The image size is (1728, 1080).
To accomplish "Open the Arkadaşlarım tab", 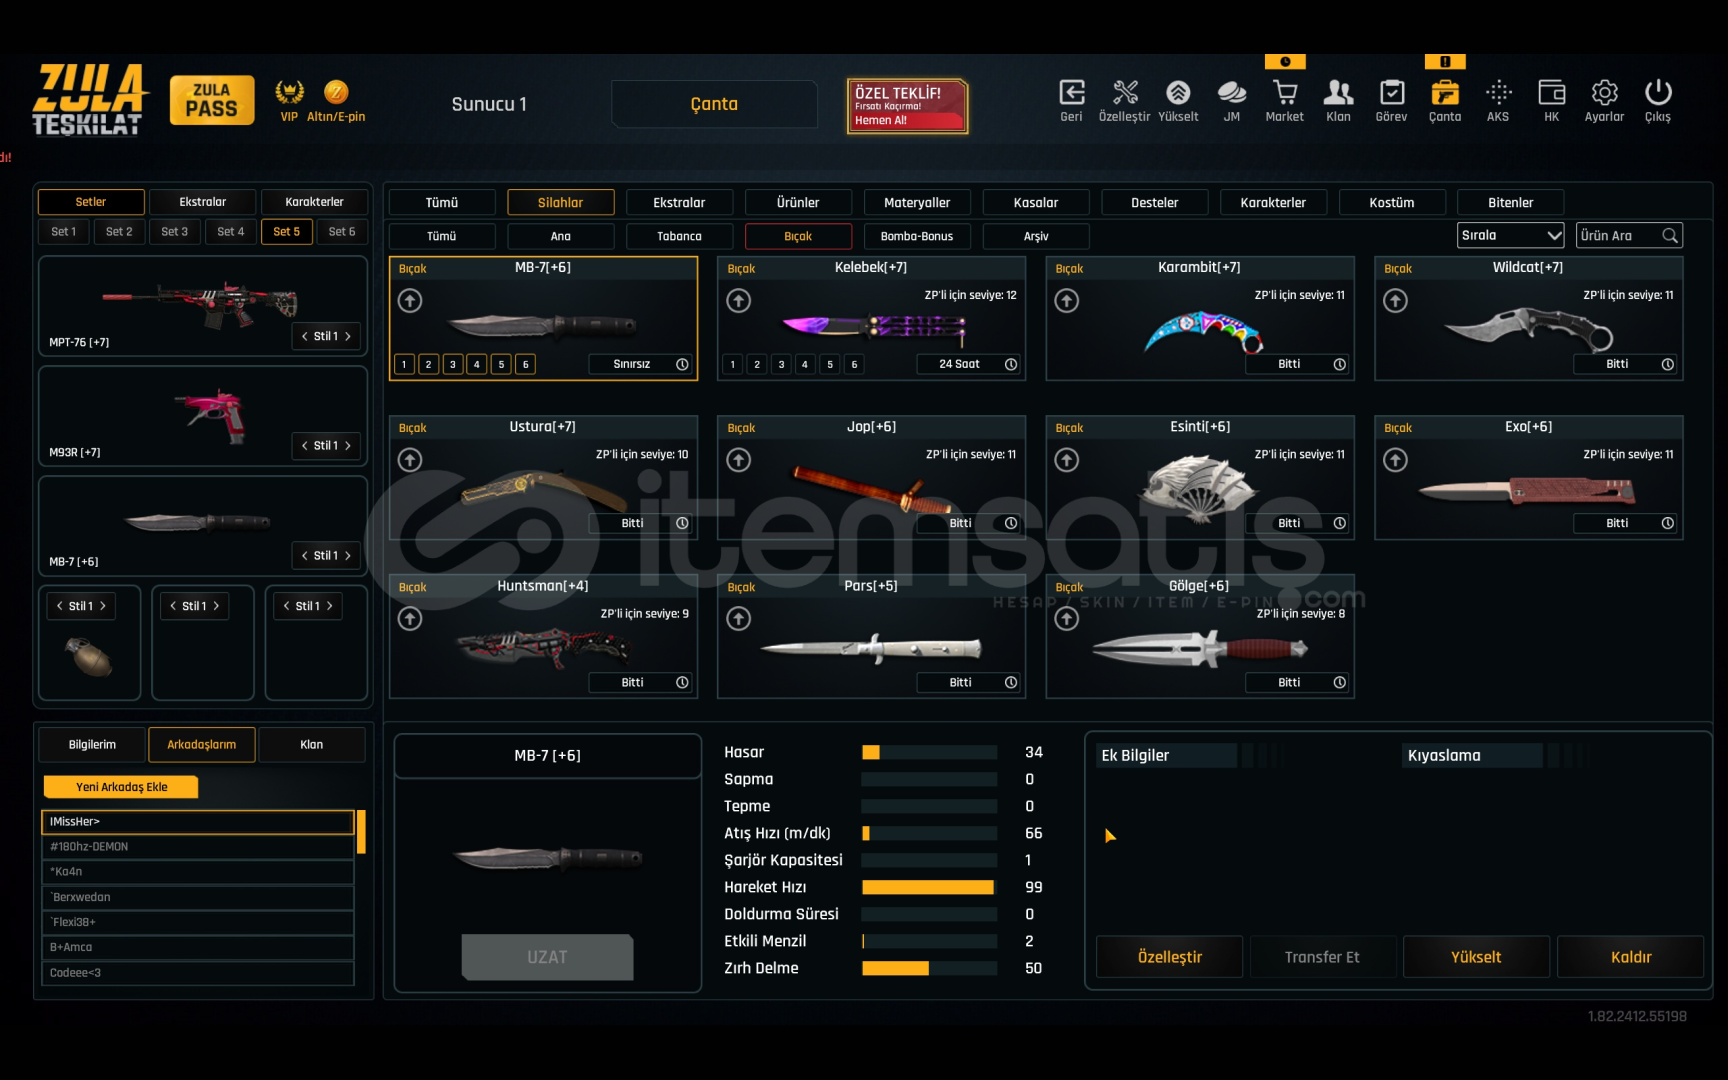I will pos(202,745).
